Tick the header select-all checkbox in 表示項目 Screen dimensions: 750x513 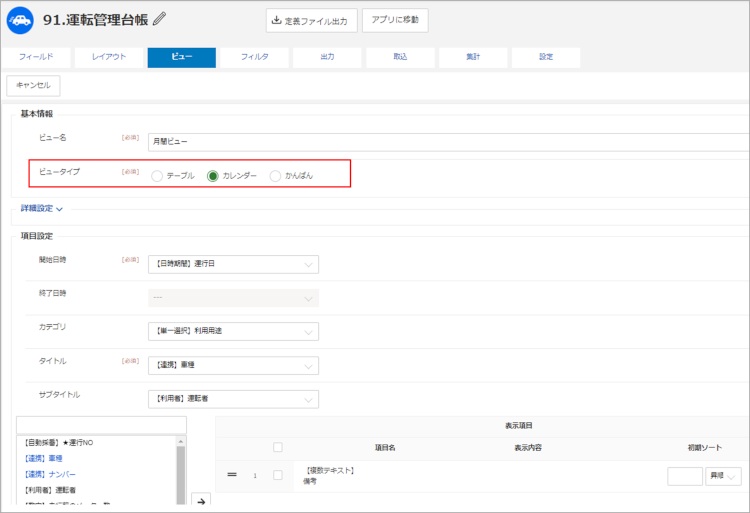point(277,447)
